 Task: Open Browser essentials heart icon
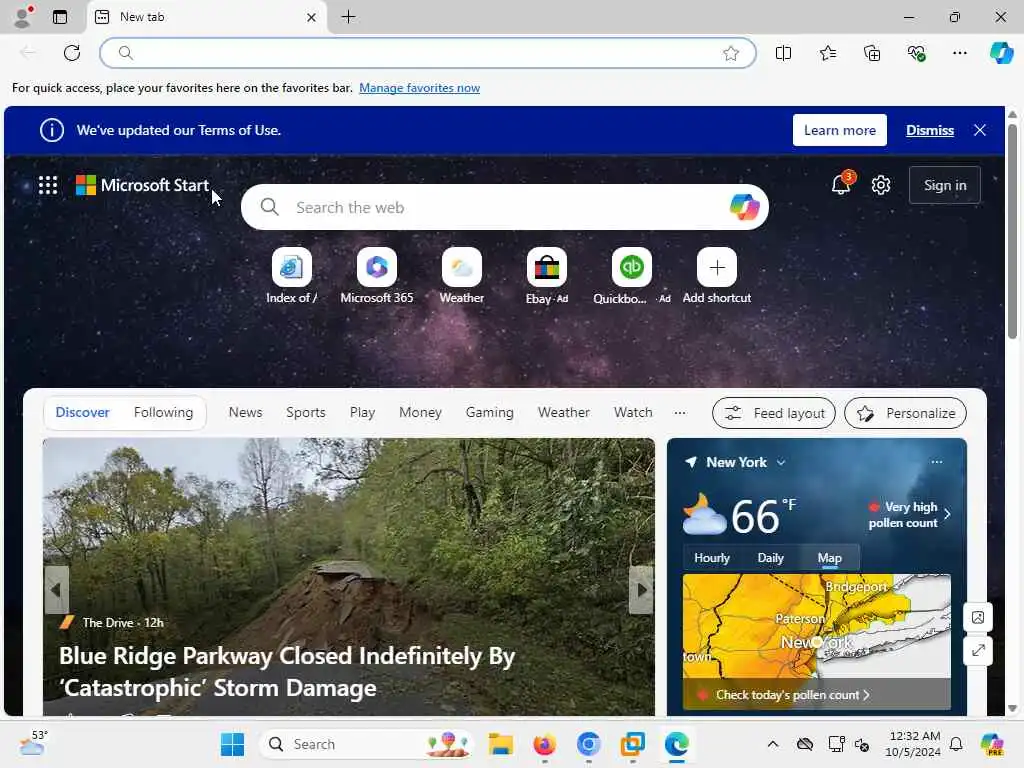(x=916, y=54)
